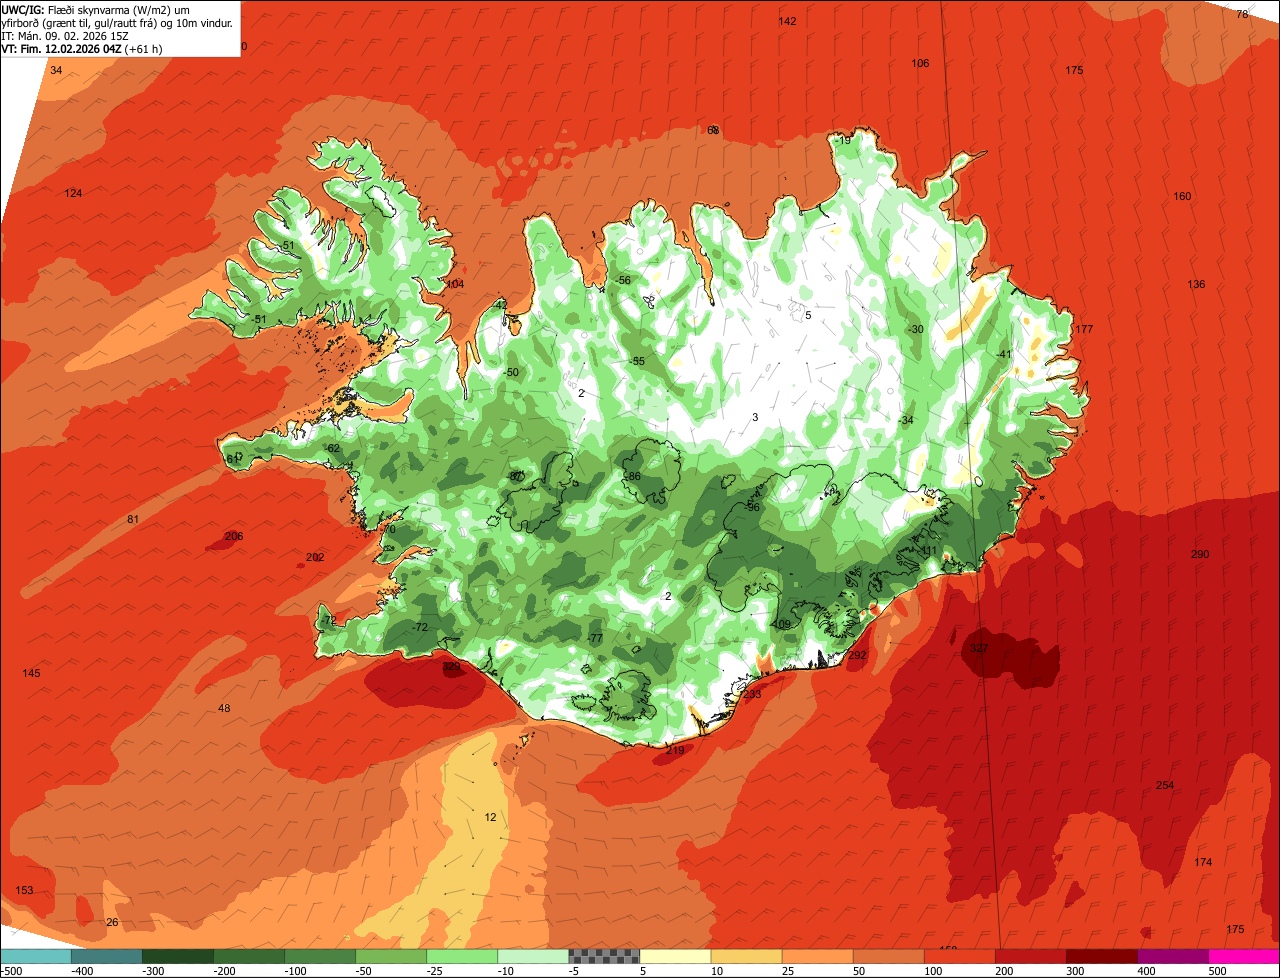
Task: Click the light green -25 to -10 legend swatch
Action: click(x=462, y=956)
